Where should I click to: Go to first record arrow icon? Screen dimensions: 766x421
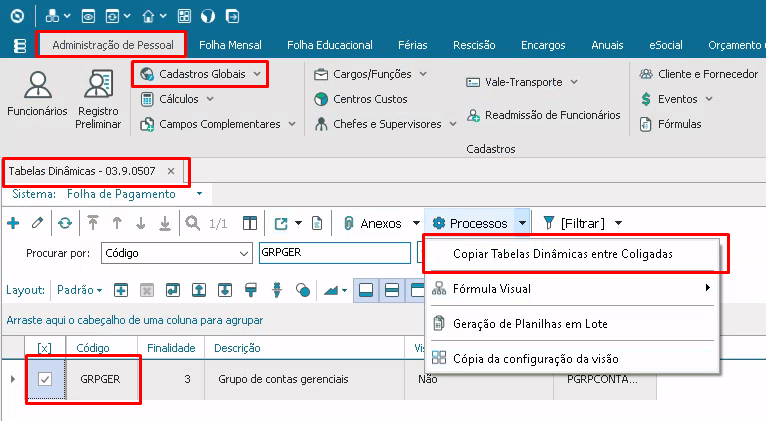click(x=93, y=223)
